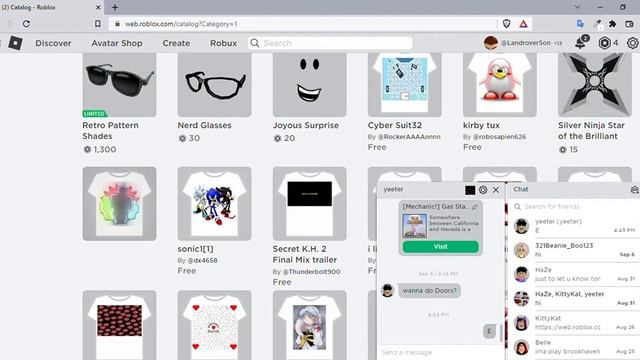This screenshot has height=360, width=640.
Task: Open creator @dx4658 profile link
Action: [202, 260]
